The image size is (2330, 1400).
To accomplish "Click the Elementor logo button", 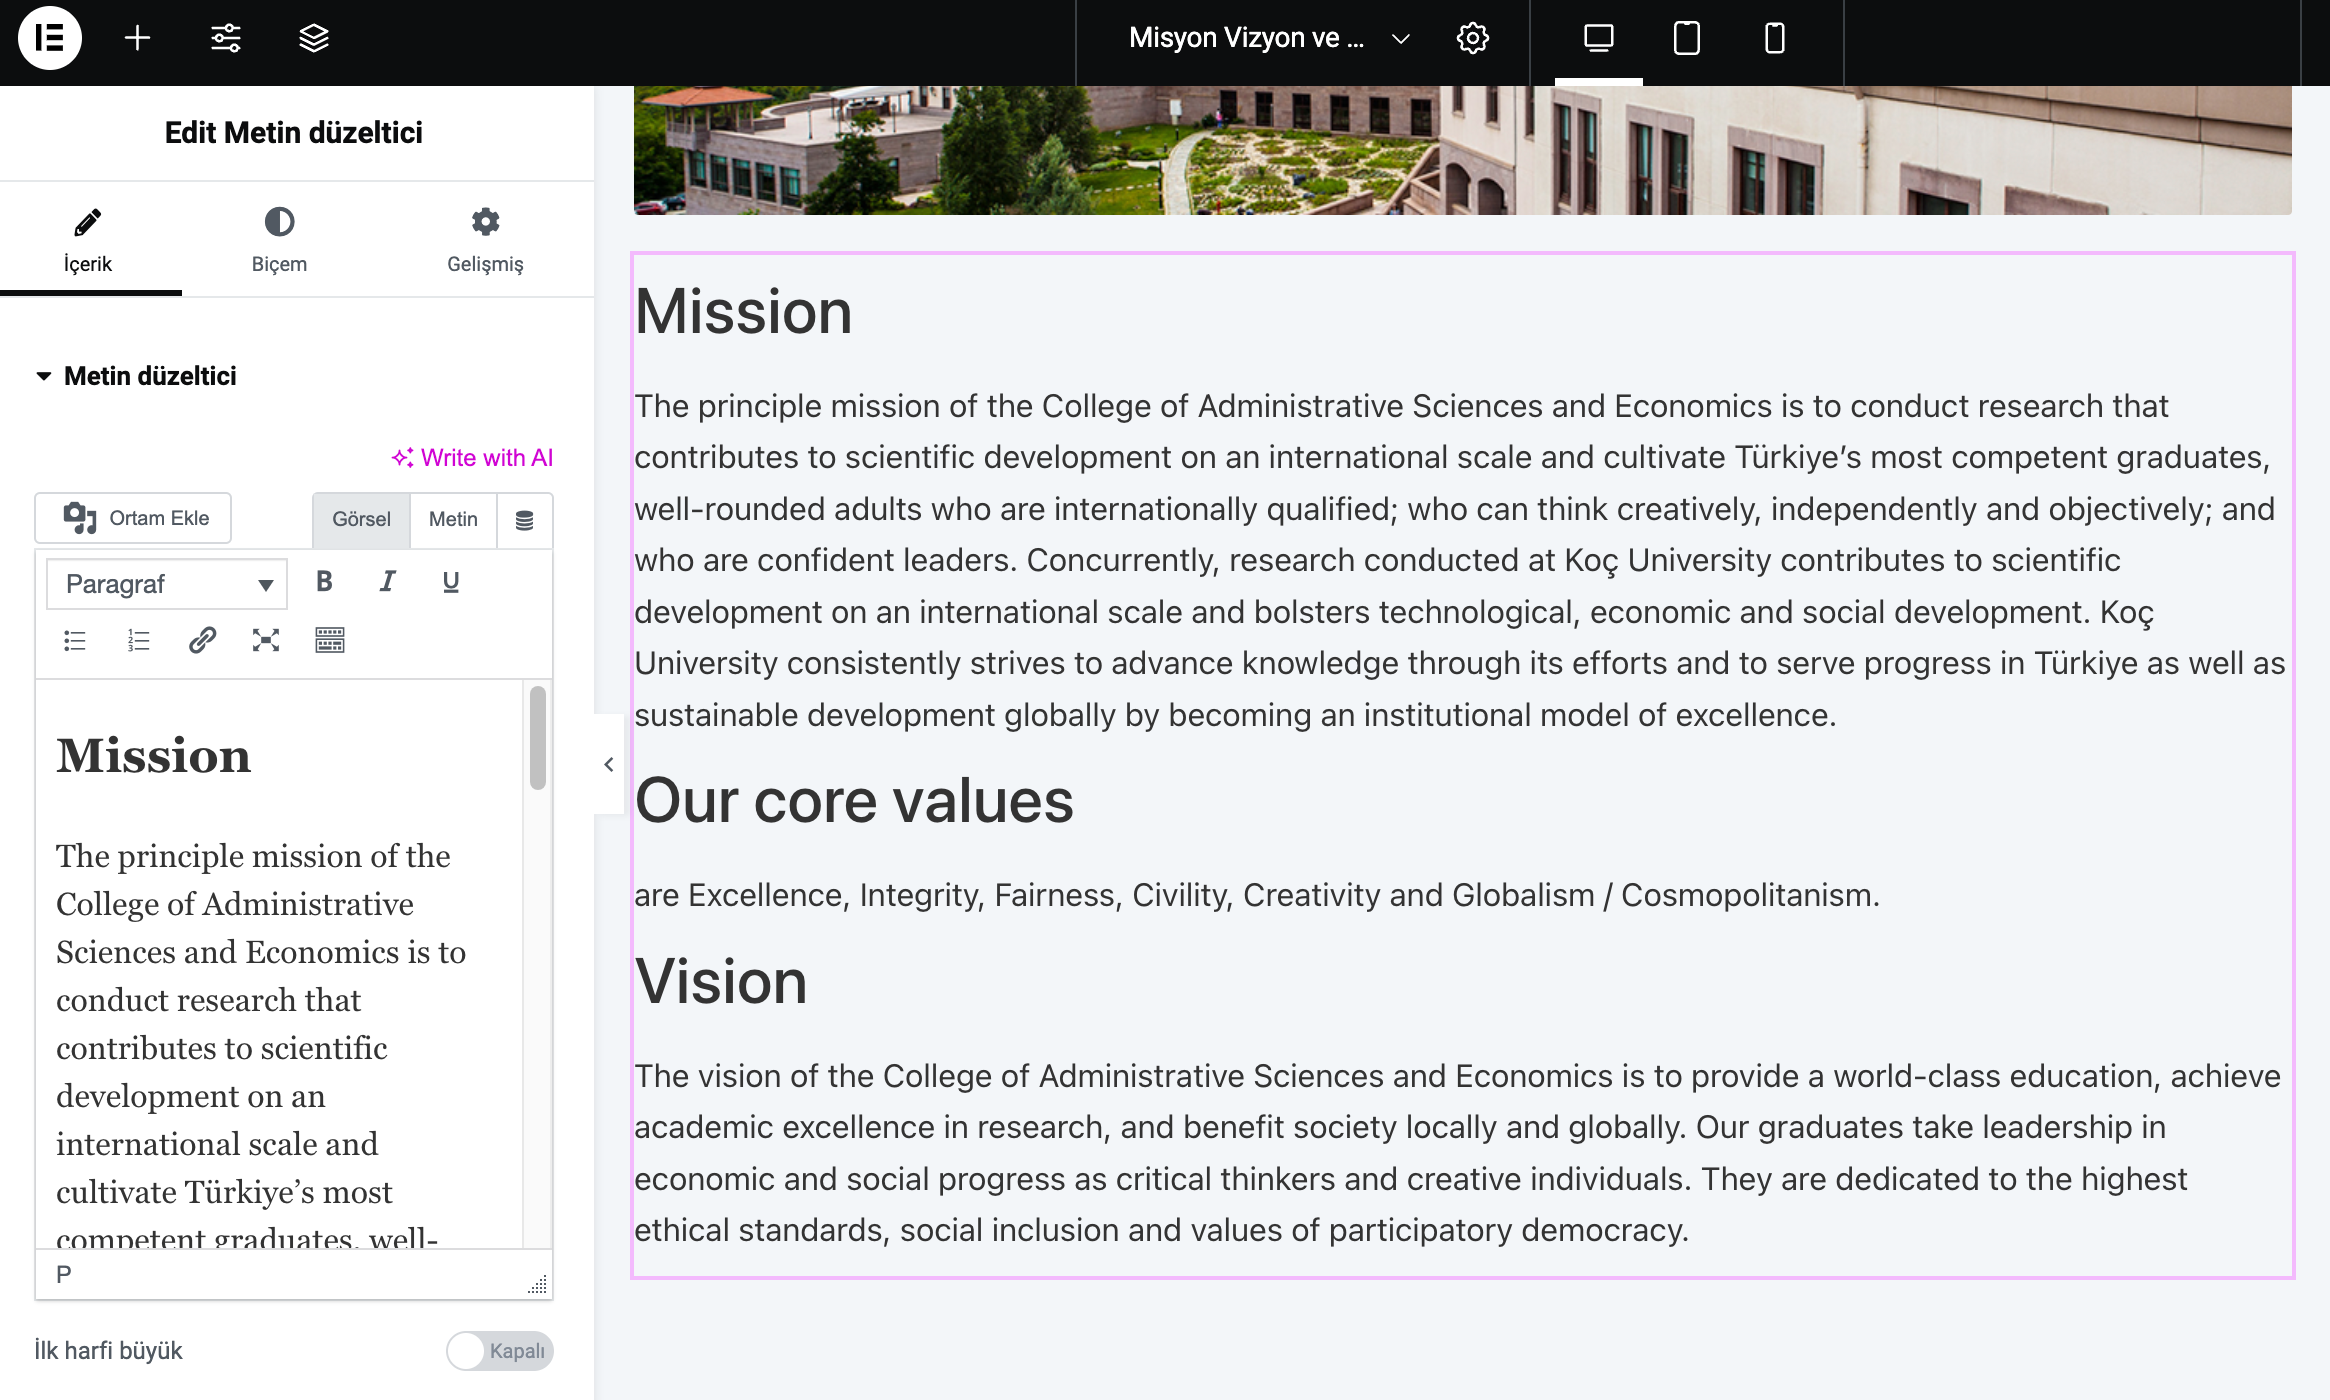I will pos(49,38).
